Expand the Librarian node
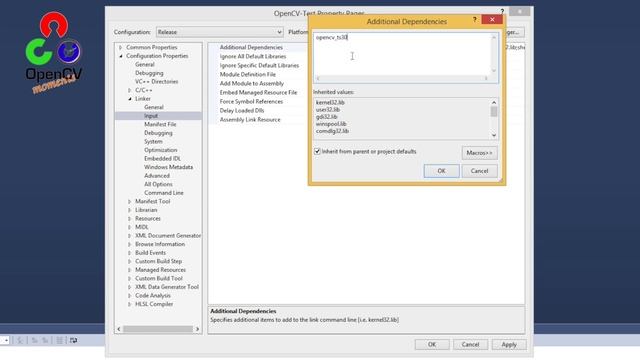The image size is (640, 360). pyautogui.click(x=130, y=210)
